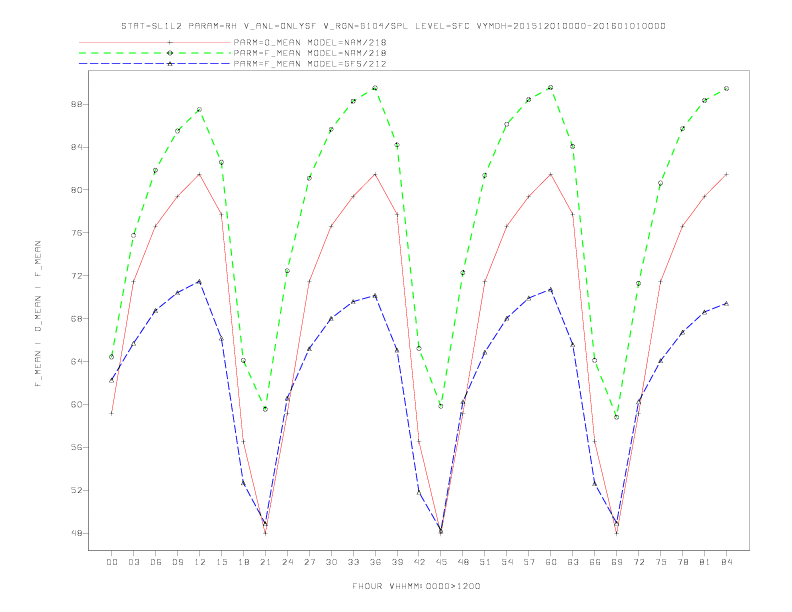Click the x-axis tick label 21
This screenshot has width=792, height=612.
(265, 562)
